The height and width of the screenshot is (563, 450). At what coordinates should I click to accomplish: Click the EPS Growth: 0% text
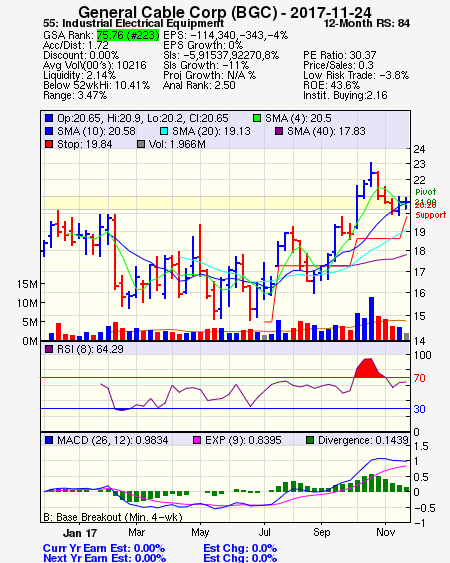click(x=203, y=45)
